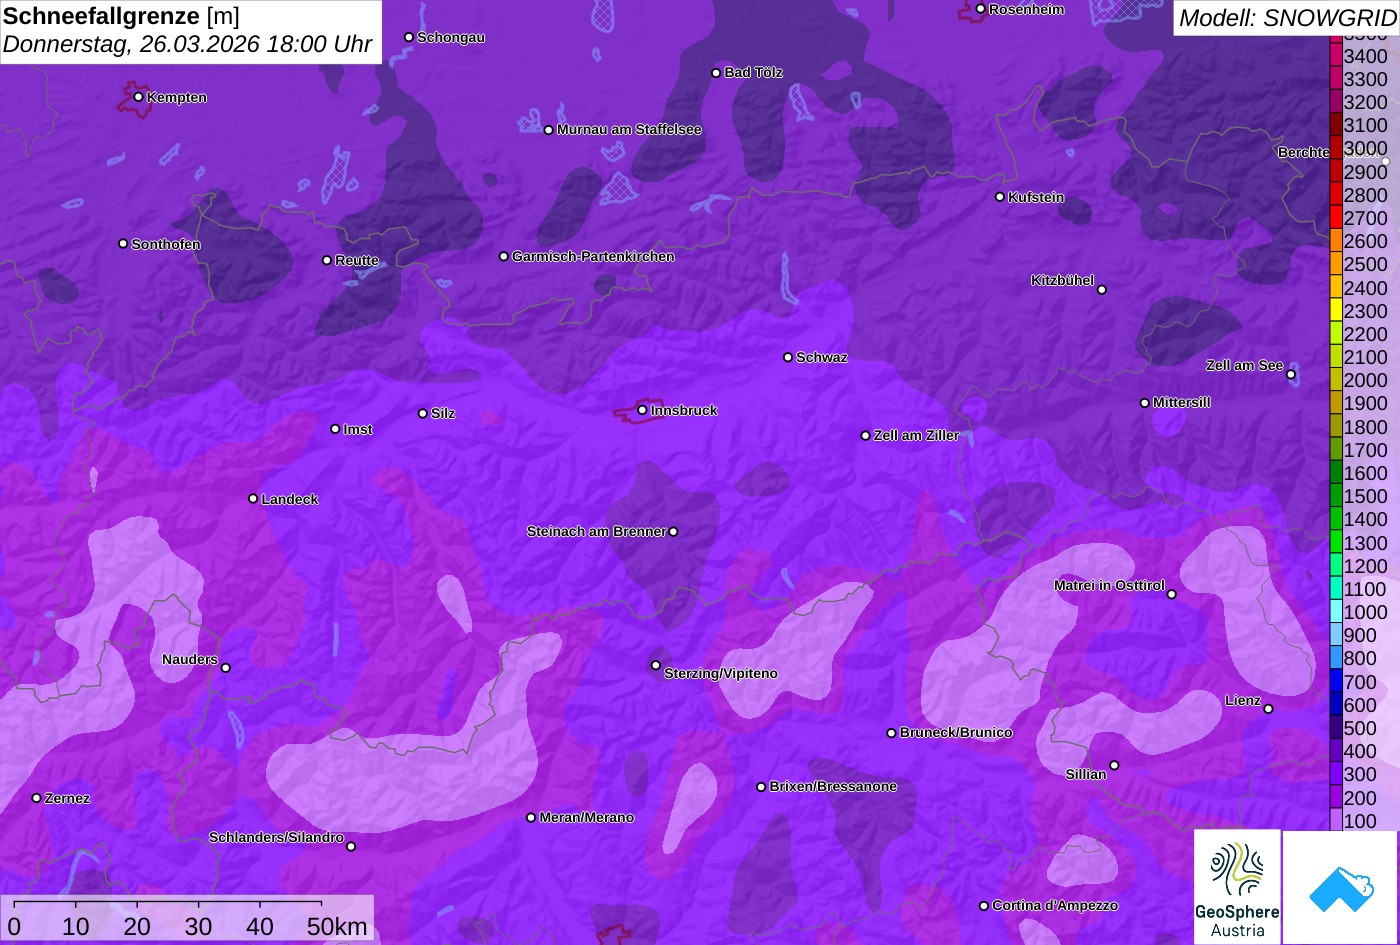The width and height of the screenshot is (1400, 945).
Task: Click the Nauders marker dot
Action: coord(225,668)
